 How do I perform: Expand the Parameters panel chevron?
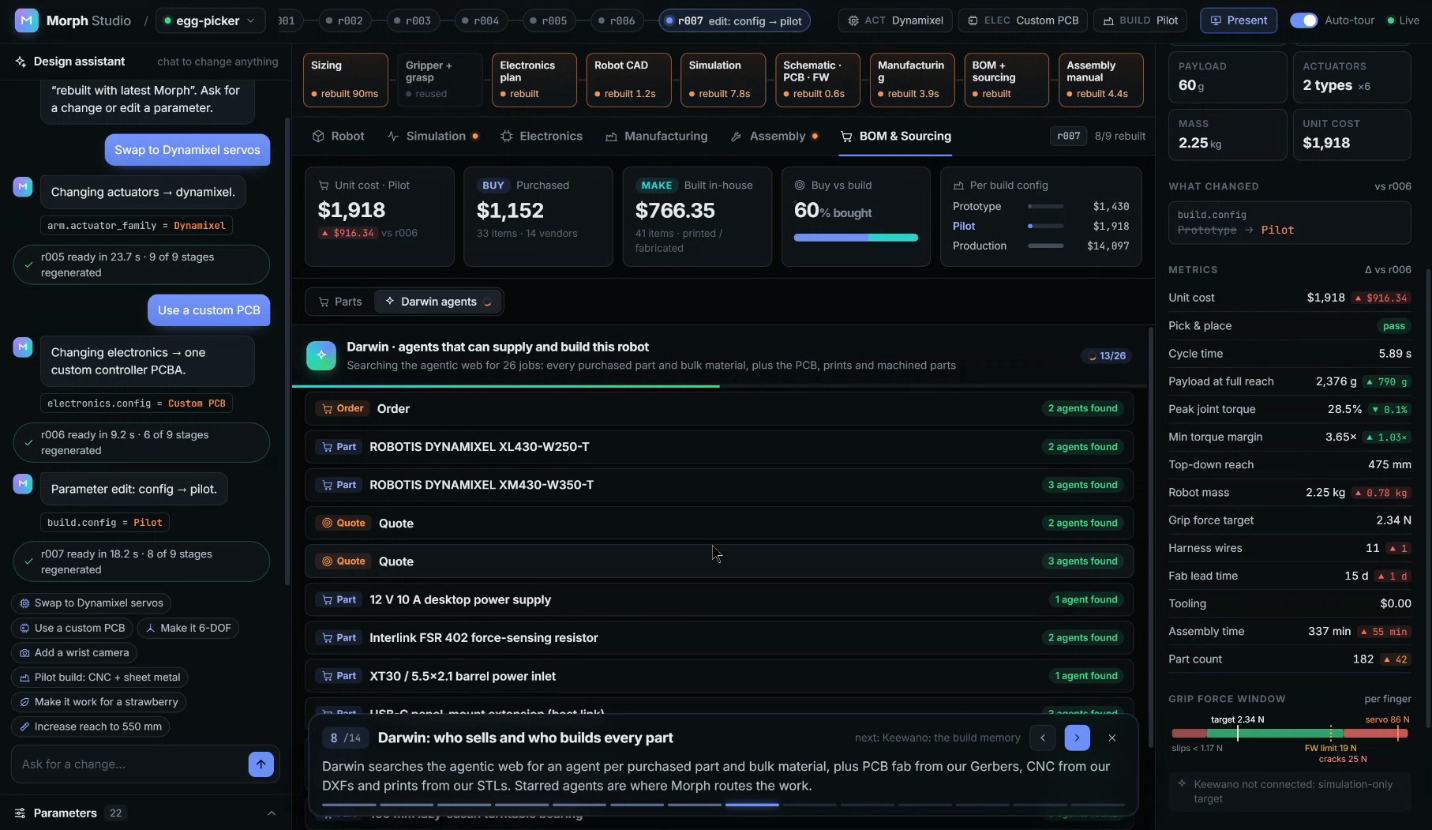coord(271,813)
